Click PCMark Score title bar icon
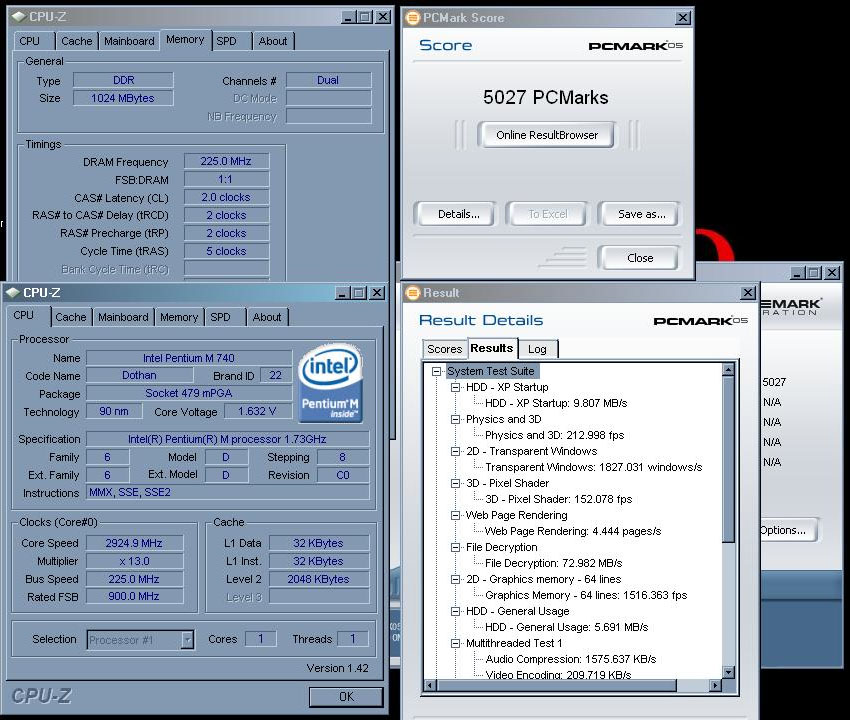The width and height of the screenshot is (850, 721). pyautogui.click(x=413, y=18)
